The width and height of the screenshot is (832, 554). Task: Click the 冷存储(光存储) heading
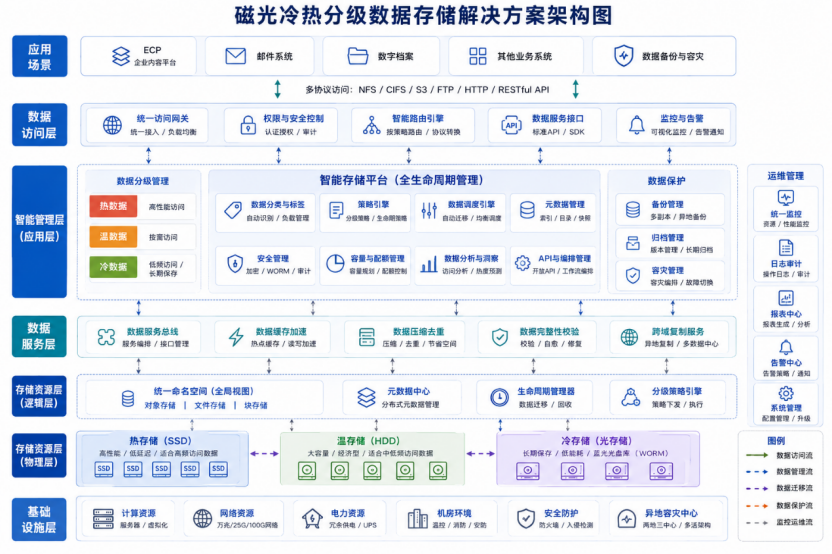(596, 441)
